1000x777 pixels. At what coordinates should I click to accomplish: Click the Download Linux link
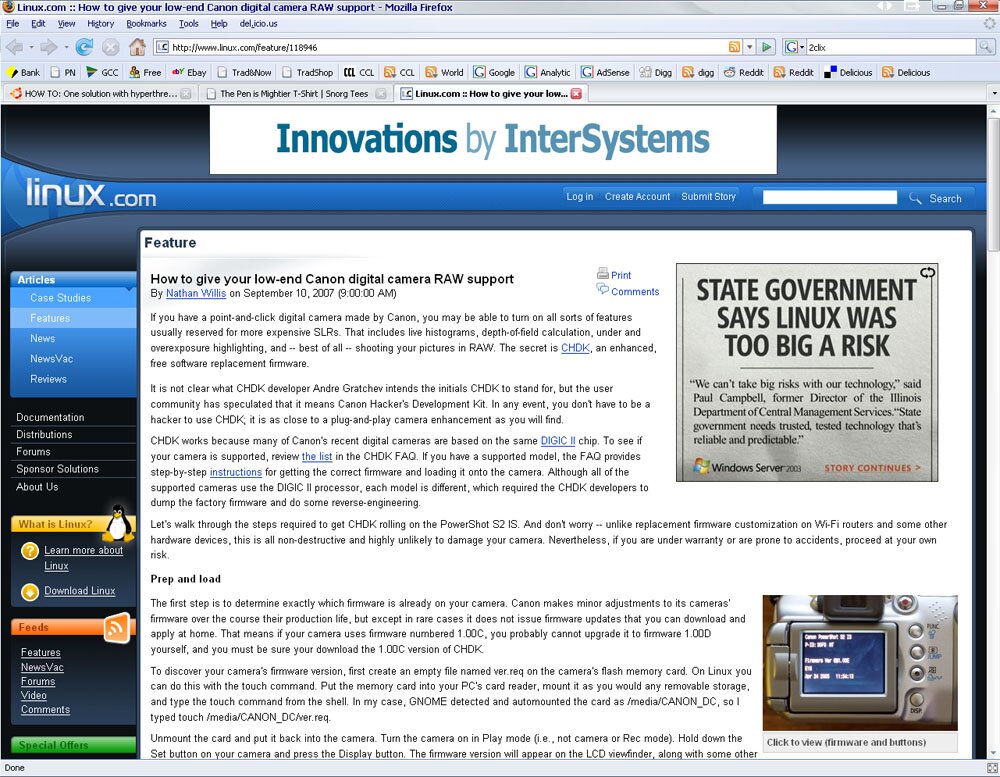coord(80,591)
